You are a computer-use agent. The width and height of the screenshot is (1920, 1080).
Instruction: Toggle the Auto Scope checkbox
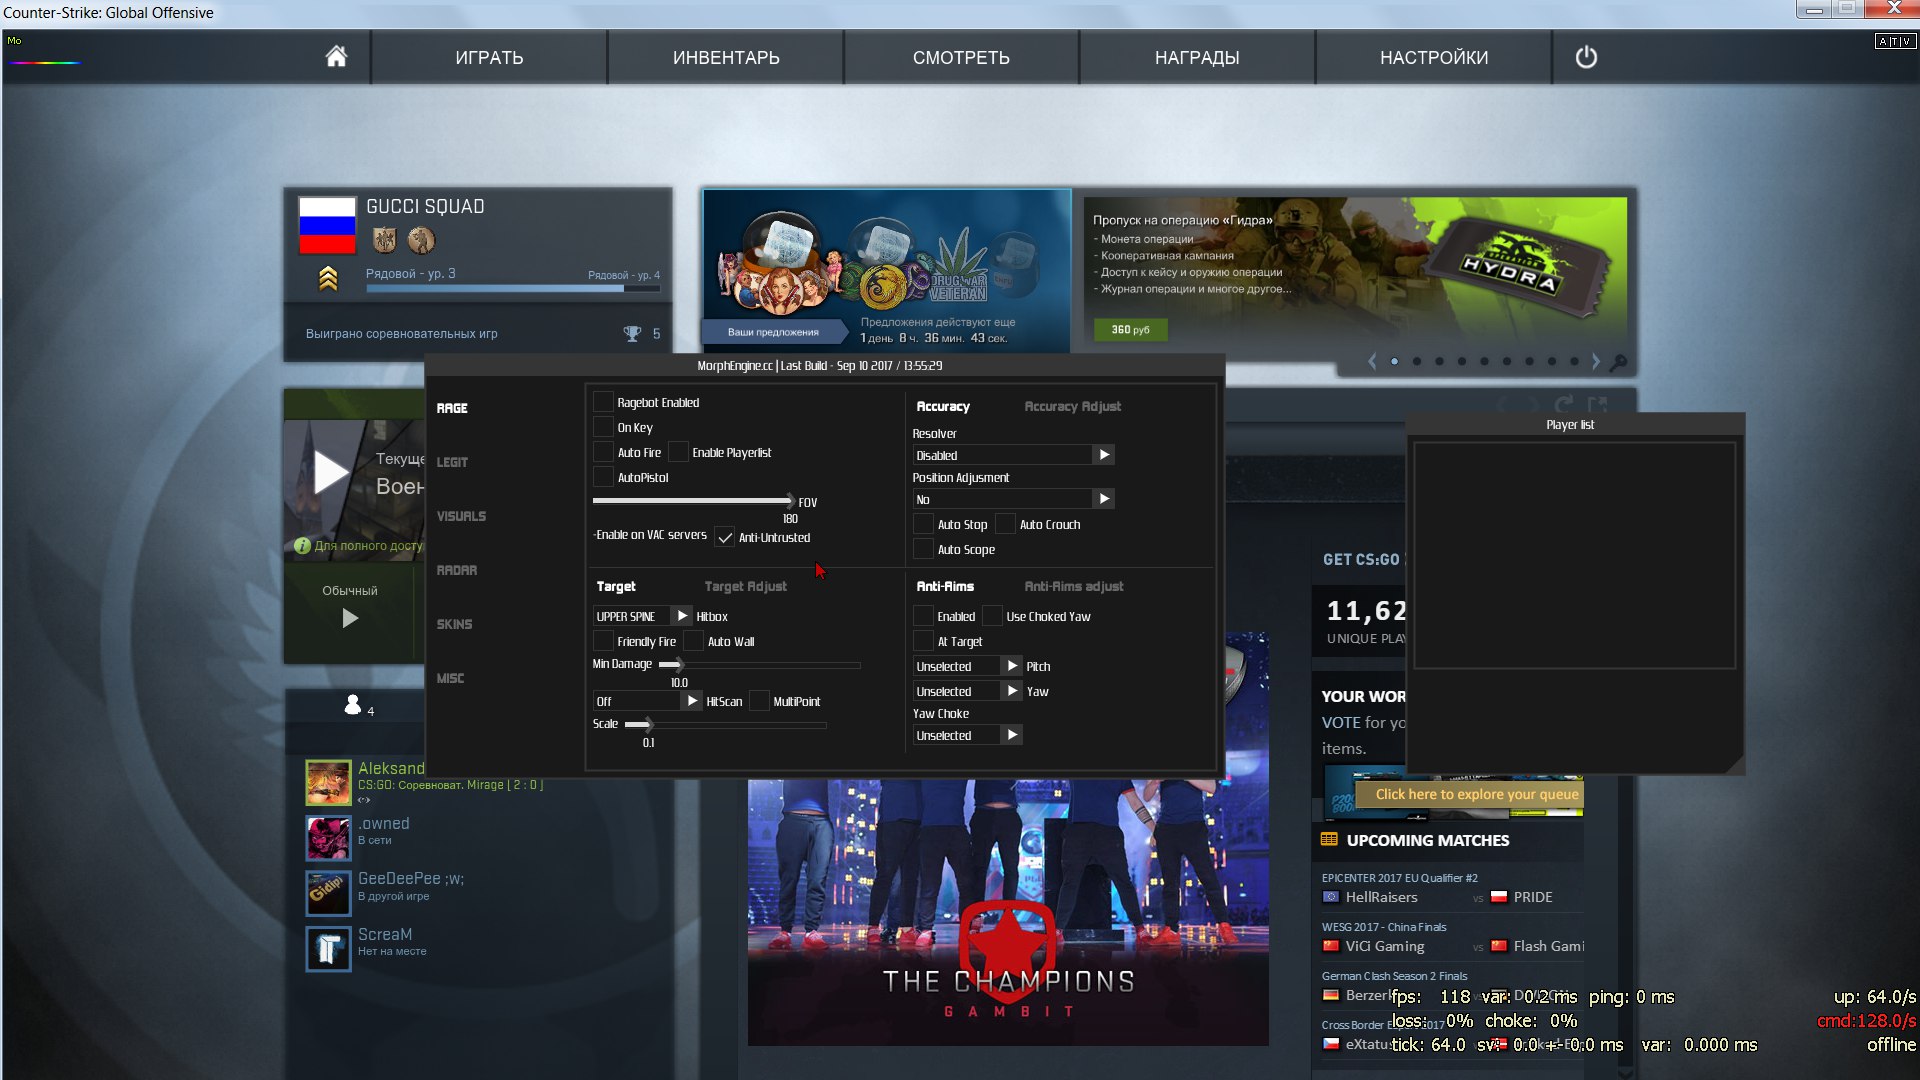point(924,549)
